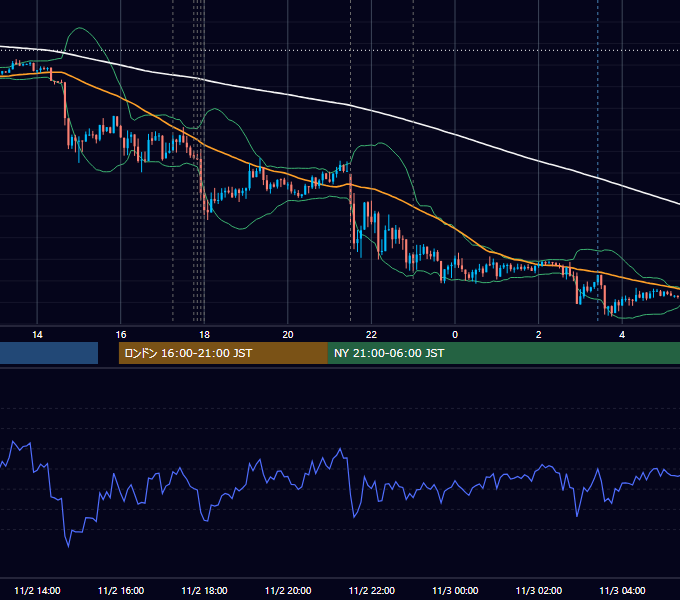Click the 11/2 18:00 date label
The height and width of the screenshot is (600, 680).
click(204, 590)
